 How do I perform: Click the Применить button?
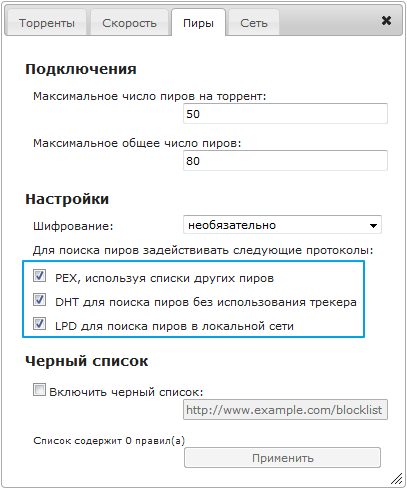click(x=282, y=458)
